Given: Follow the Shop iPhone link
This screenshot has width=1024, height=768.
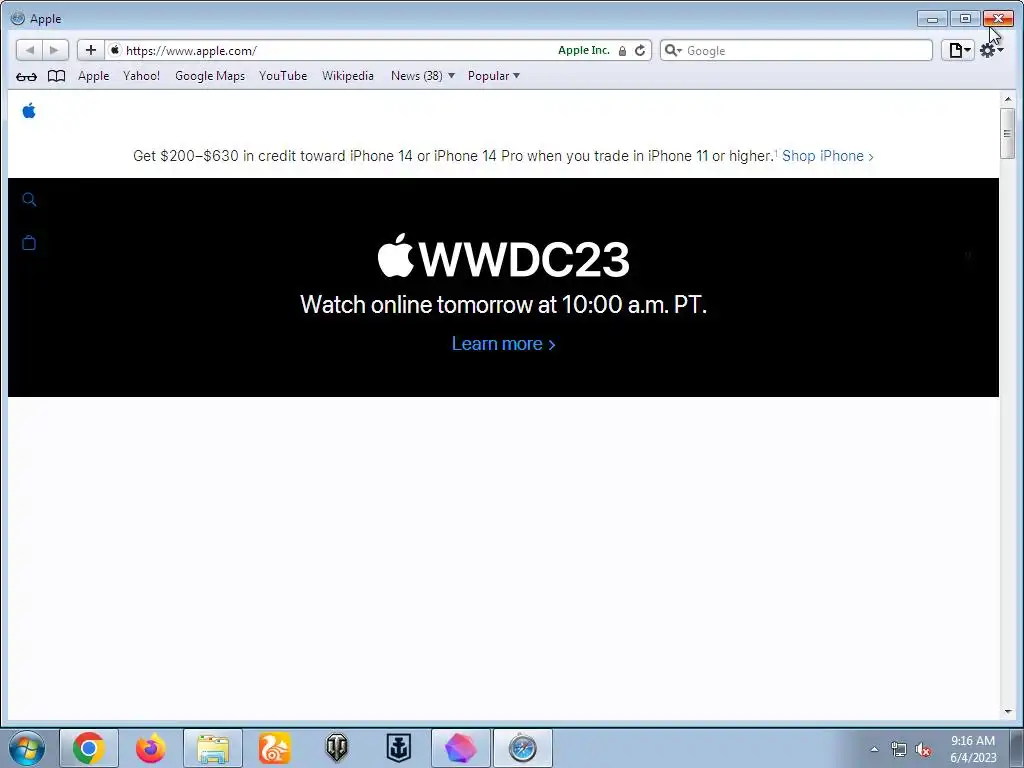Looking at the screenshot, I should click(827, 156).
